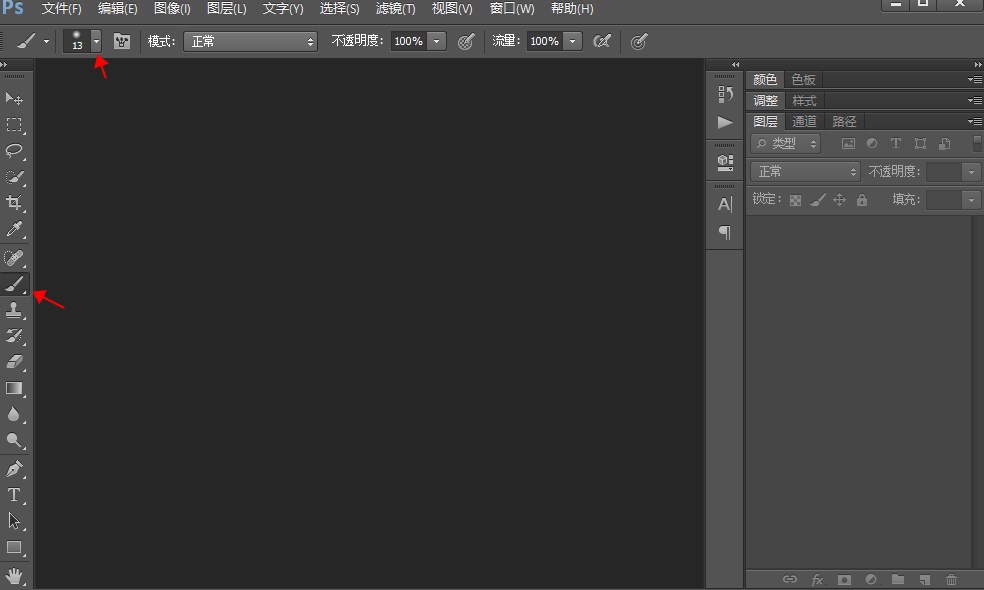This screenshot has width=984, height=590.
Task: Switch to the 色板 tab
Action: pos(803,79)
